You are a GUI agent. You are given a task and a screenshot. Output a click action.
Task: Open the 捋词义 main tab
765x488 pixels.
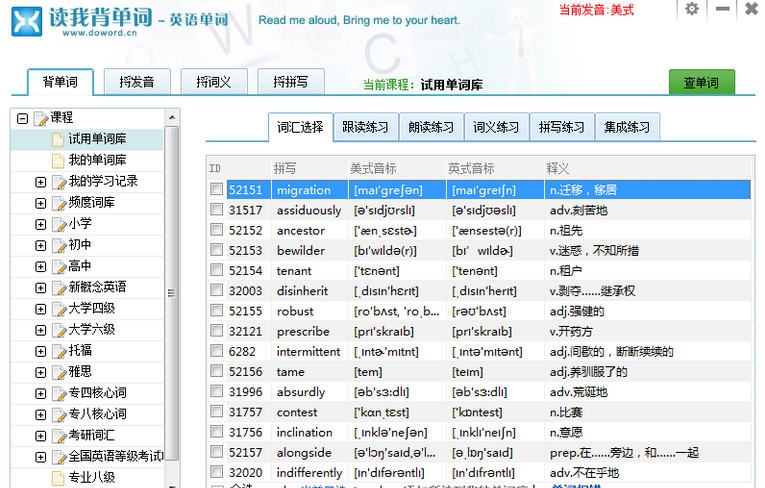(214, 82)
